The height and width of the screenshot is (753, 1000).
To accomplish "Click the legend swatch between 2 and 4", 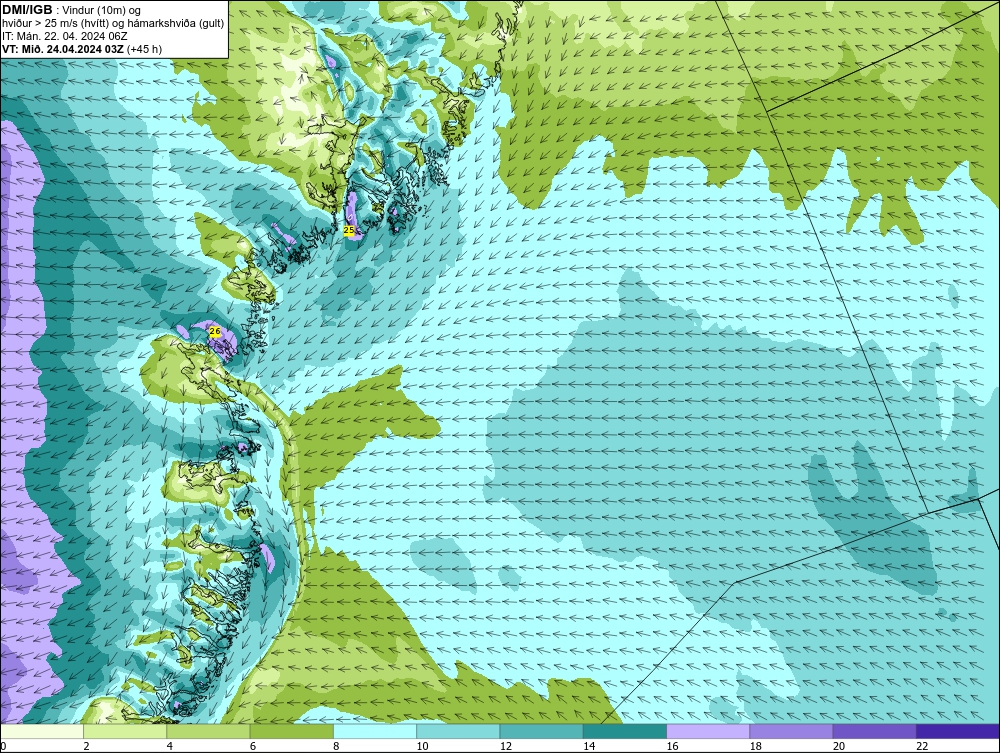I will click(x=125, y=731).
